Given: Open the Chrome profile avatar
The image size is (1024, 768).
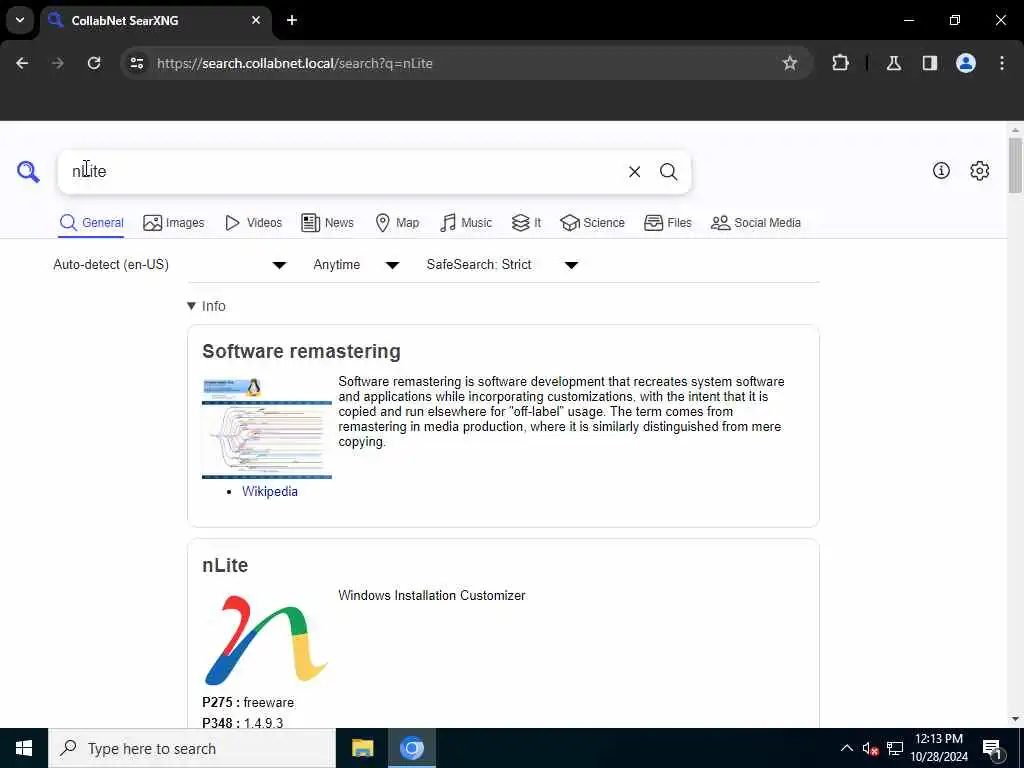Looking at the screenshot, I should pos(965,63).
